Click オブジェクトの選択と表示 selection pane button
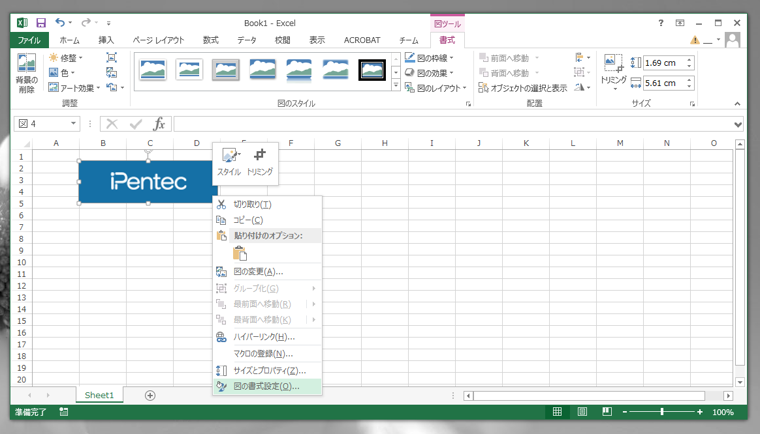This screenshot has height=434, width=760. tap(522, 88)
